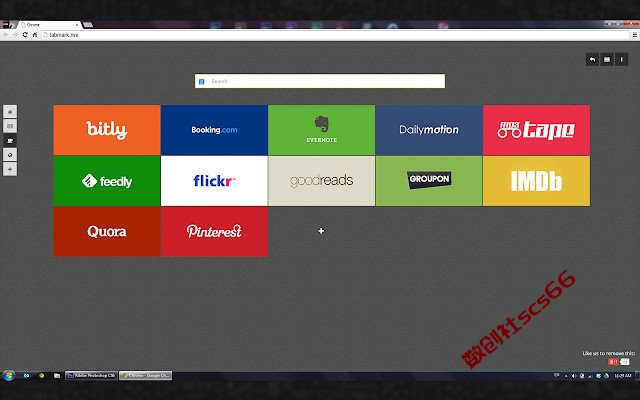The height and width of the screenshot is (400, 640).
Task: Open the pinned folder icon in taskbar
Action: point(57,375)
